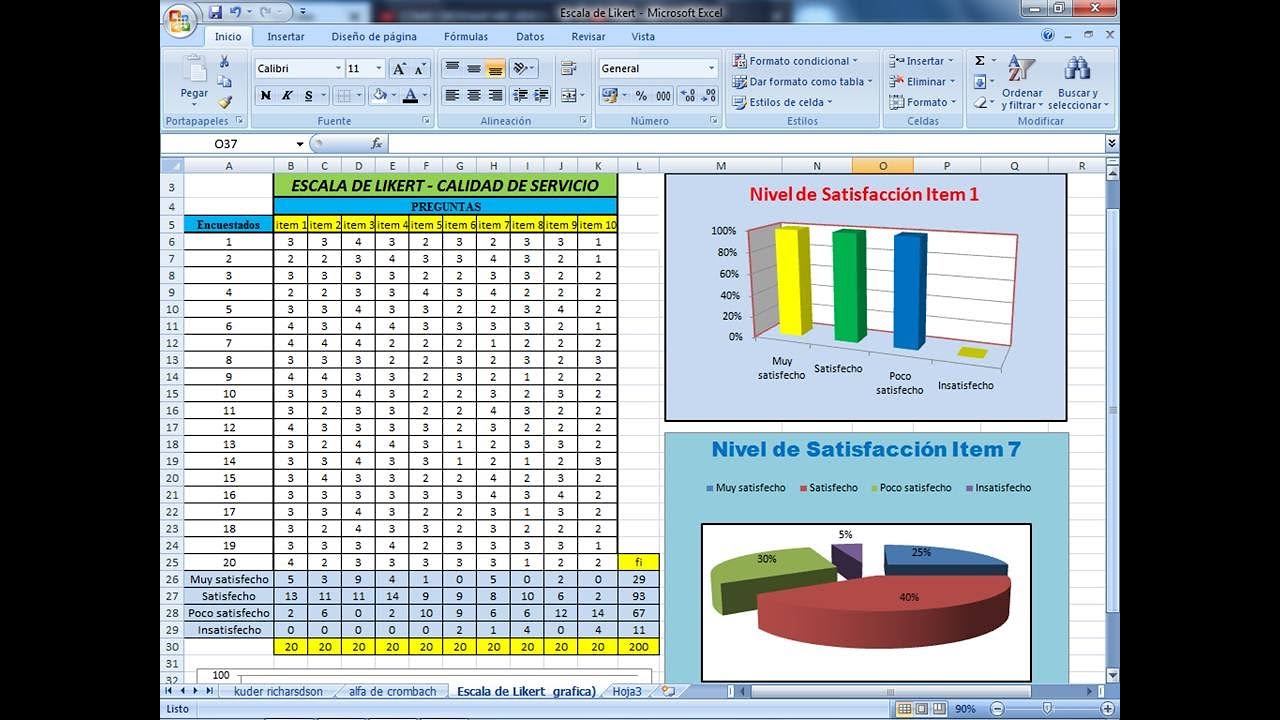Viewport: 1280px width, 720px height.
Task: Toggle bottom vertical alignment button
Action: point(495,69)
